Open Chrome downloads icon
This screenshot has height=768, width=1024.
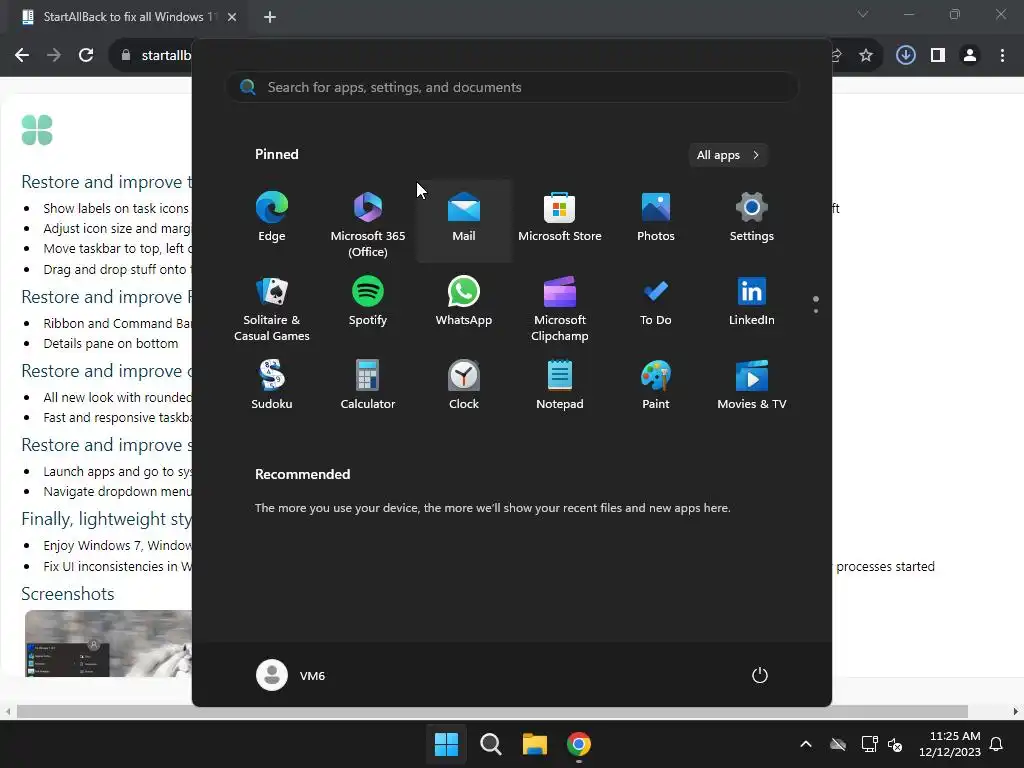click(x=905, y=56)
